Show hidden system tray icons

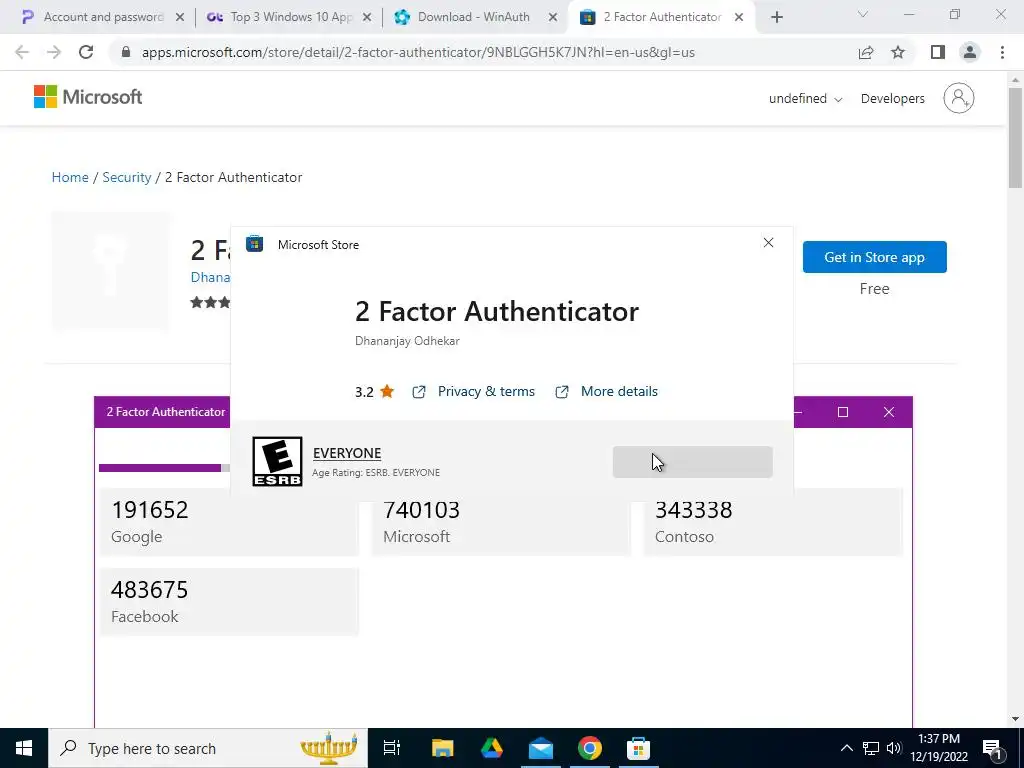846,748
